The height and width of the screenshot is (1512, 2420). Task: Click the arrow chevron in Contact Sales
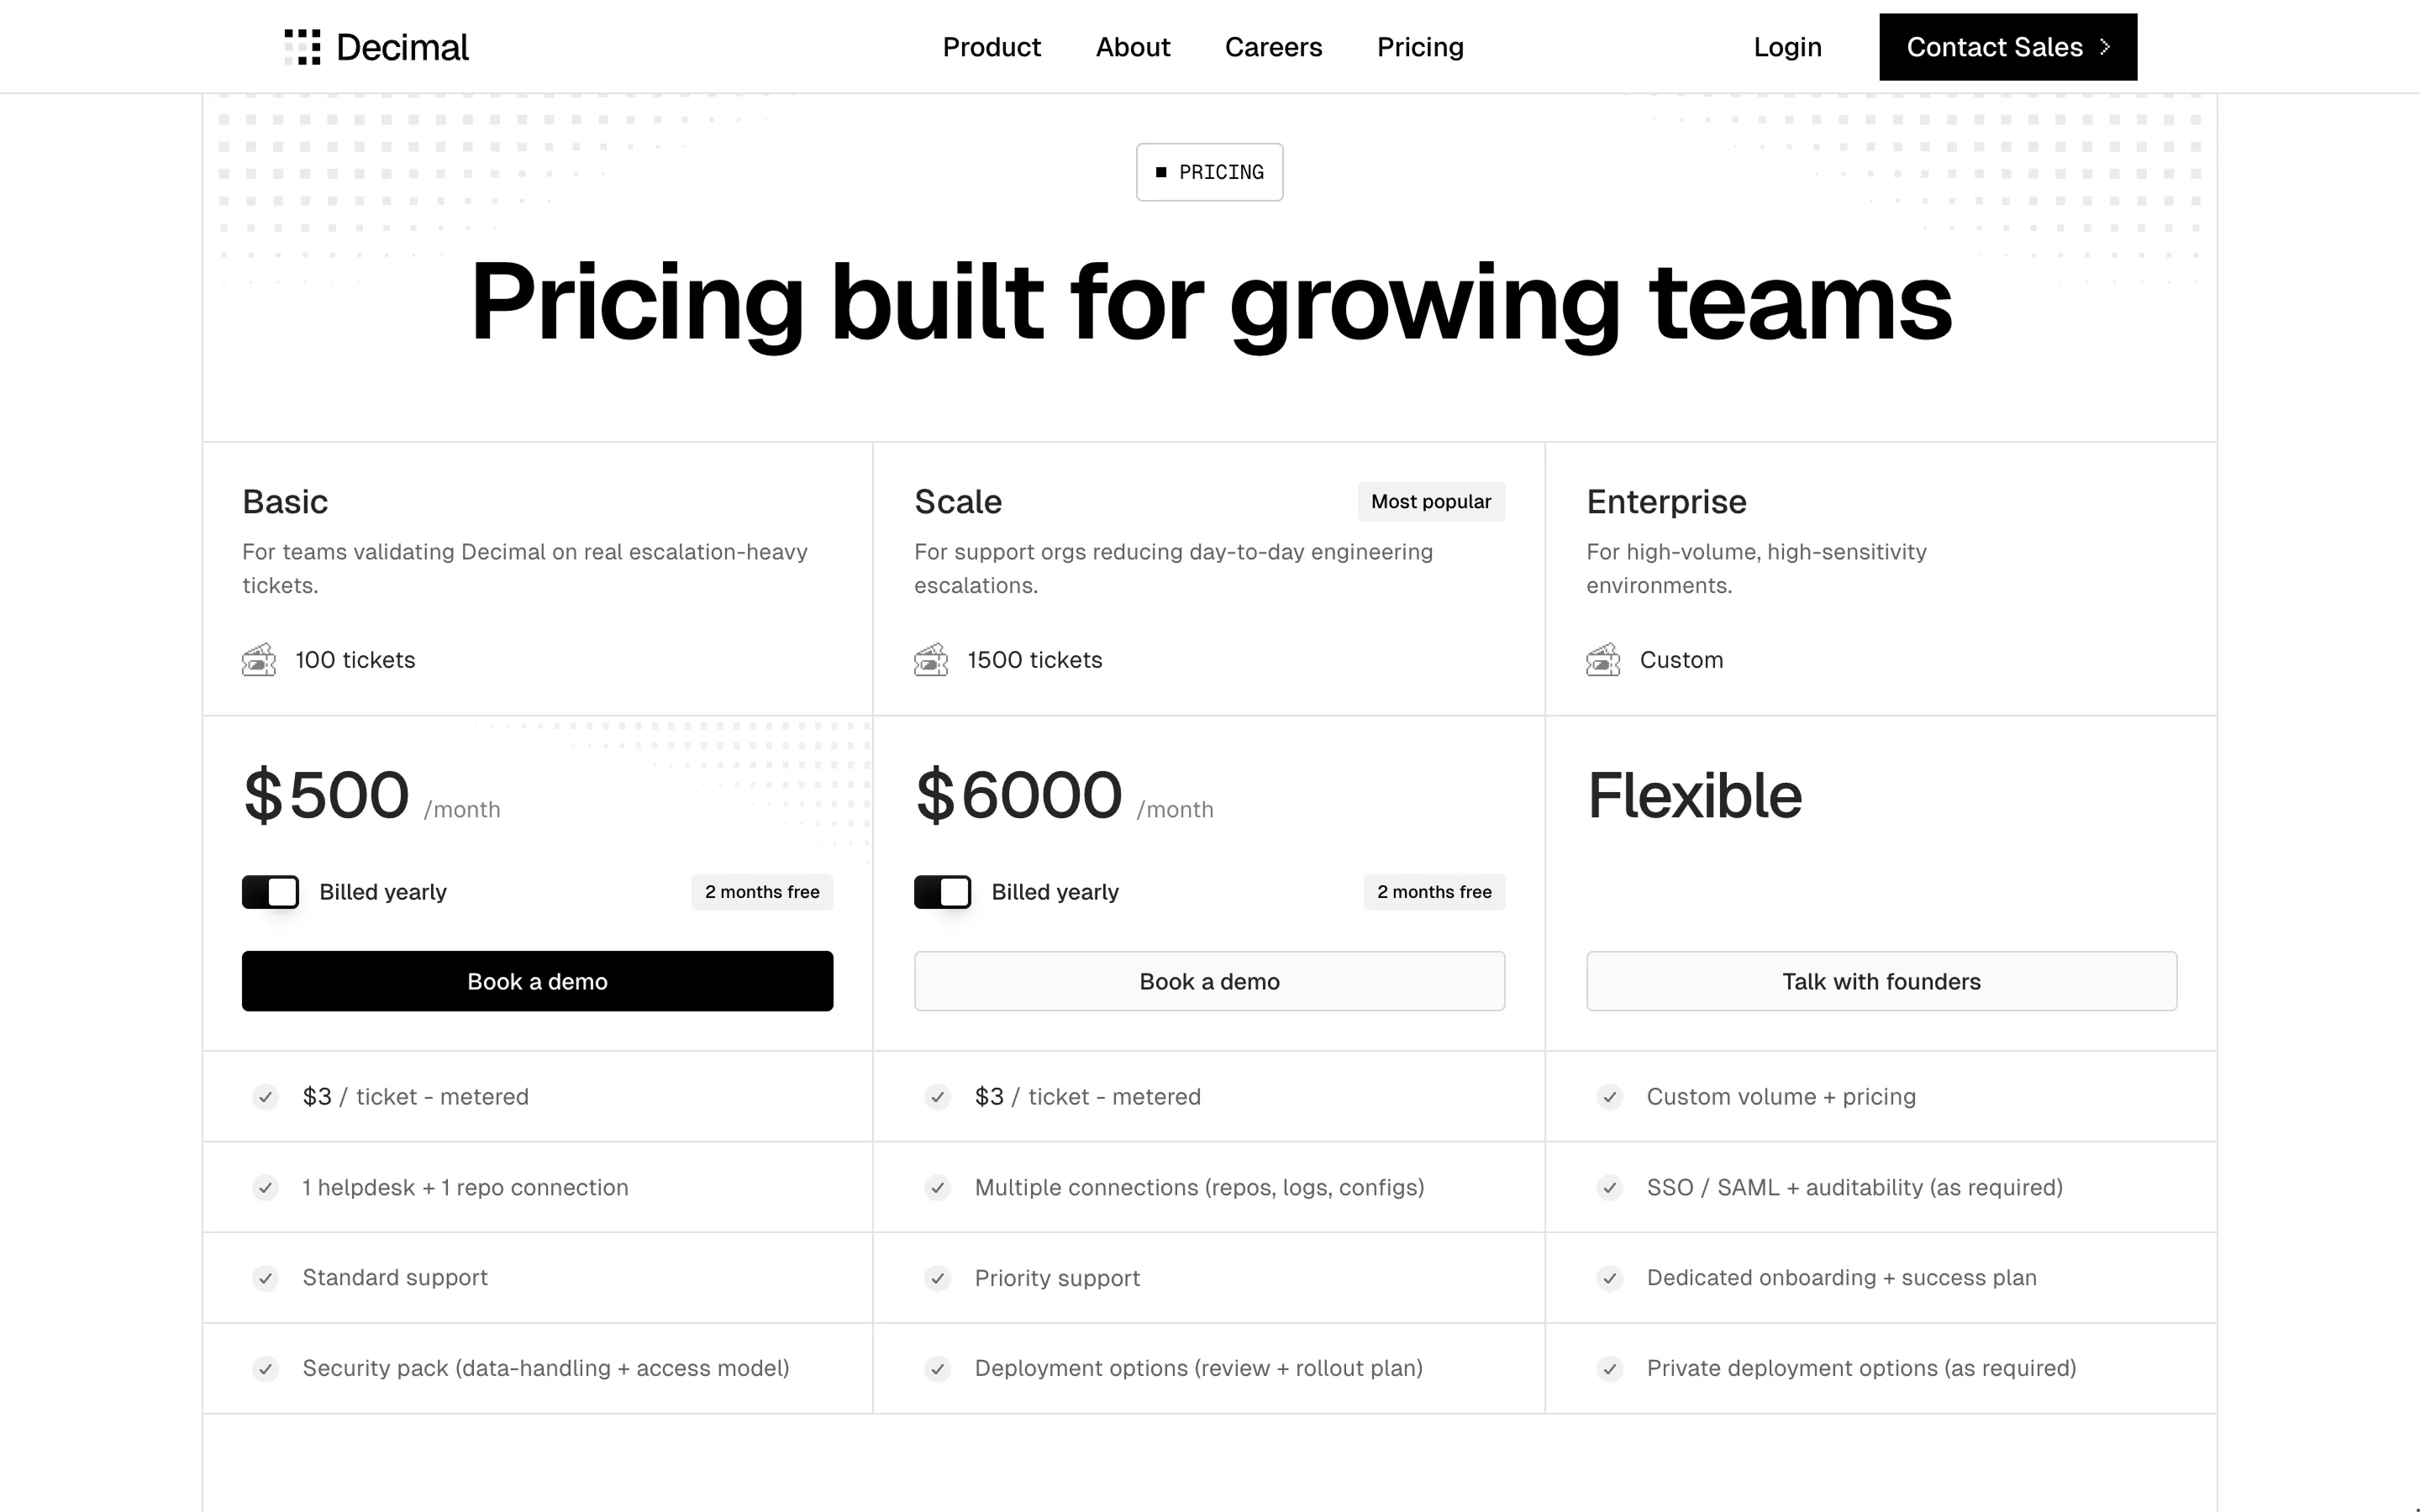point(2105,47)
